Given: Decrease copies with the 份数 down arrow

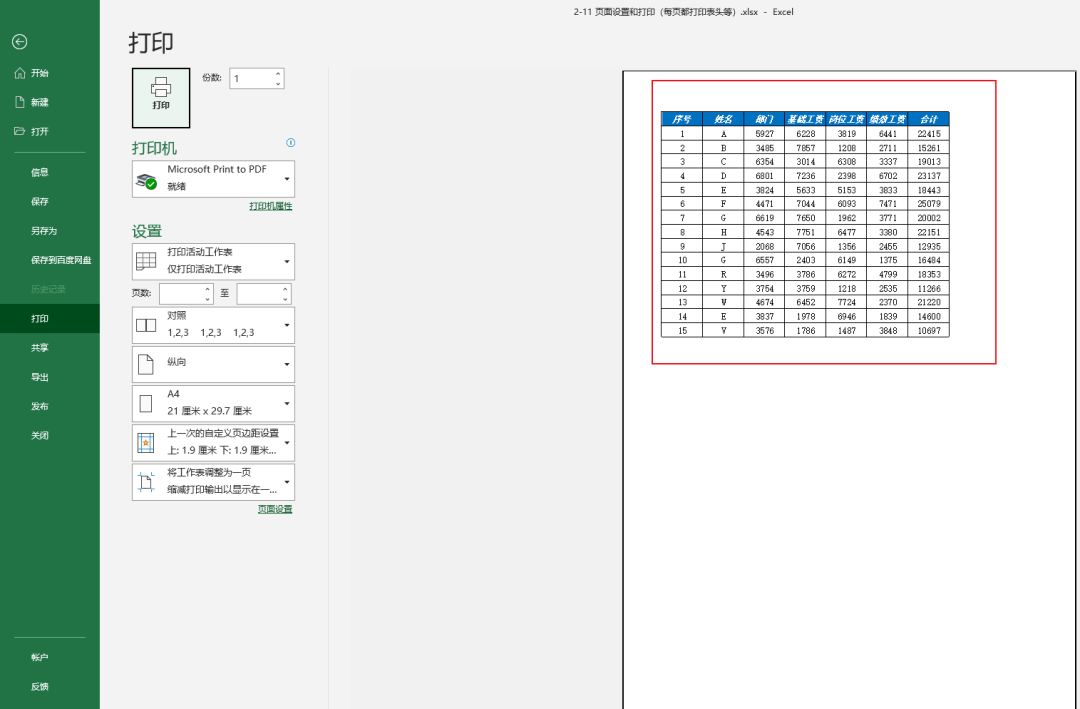Looking at the screenshot, I should (x=278, y=83).
